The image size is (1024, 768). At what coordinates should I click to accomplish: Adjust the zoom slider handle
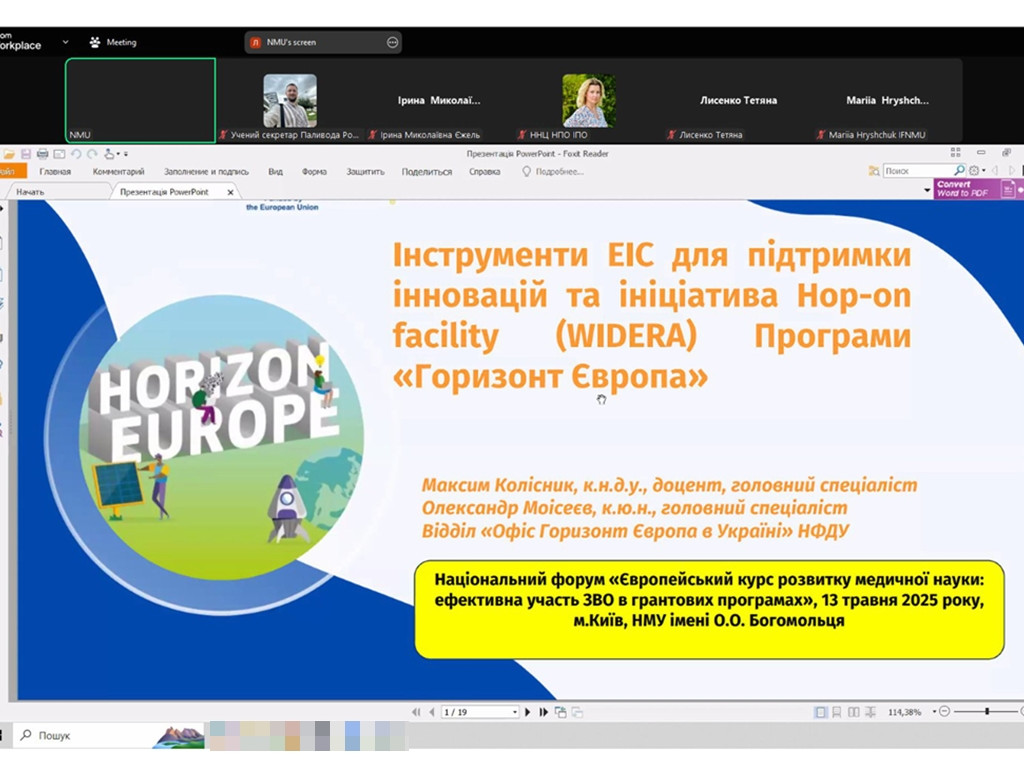(x=987, y=712)
